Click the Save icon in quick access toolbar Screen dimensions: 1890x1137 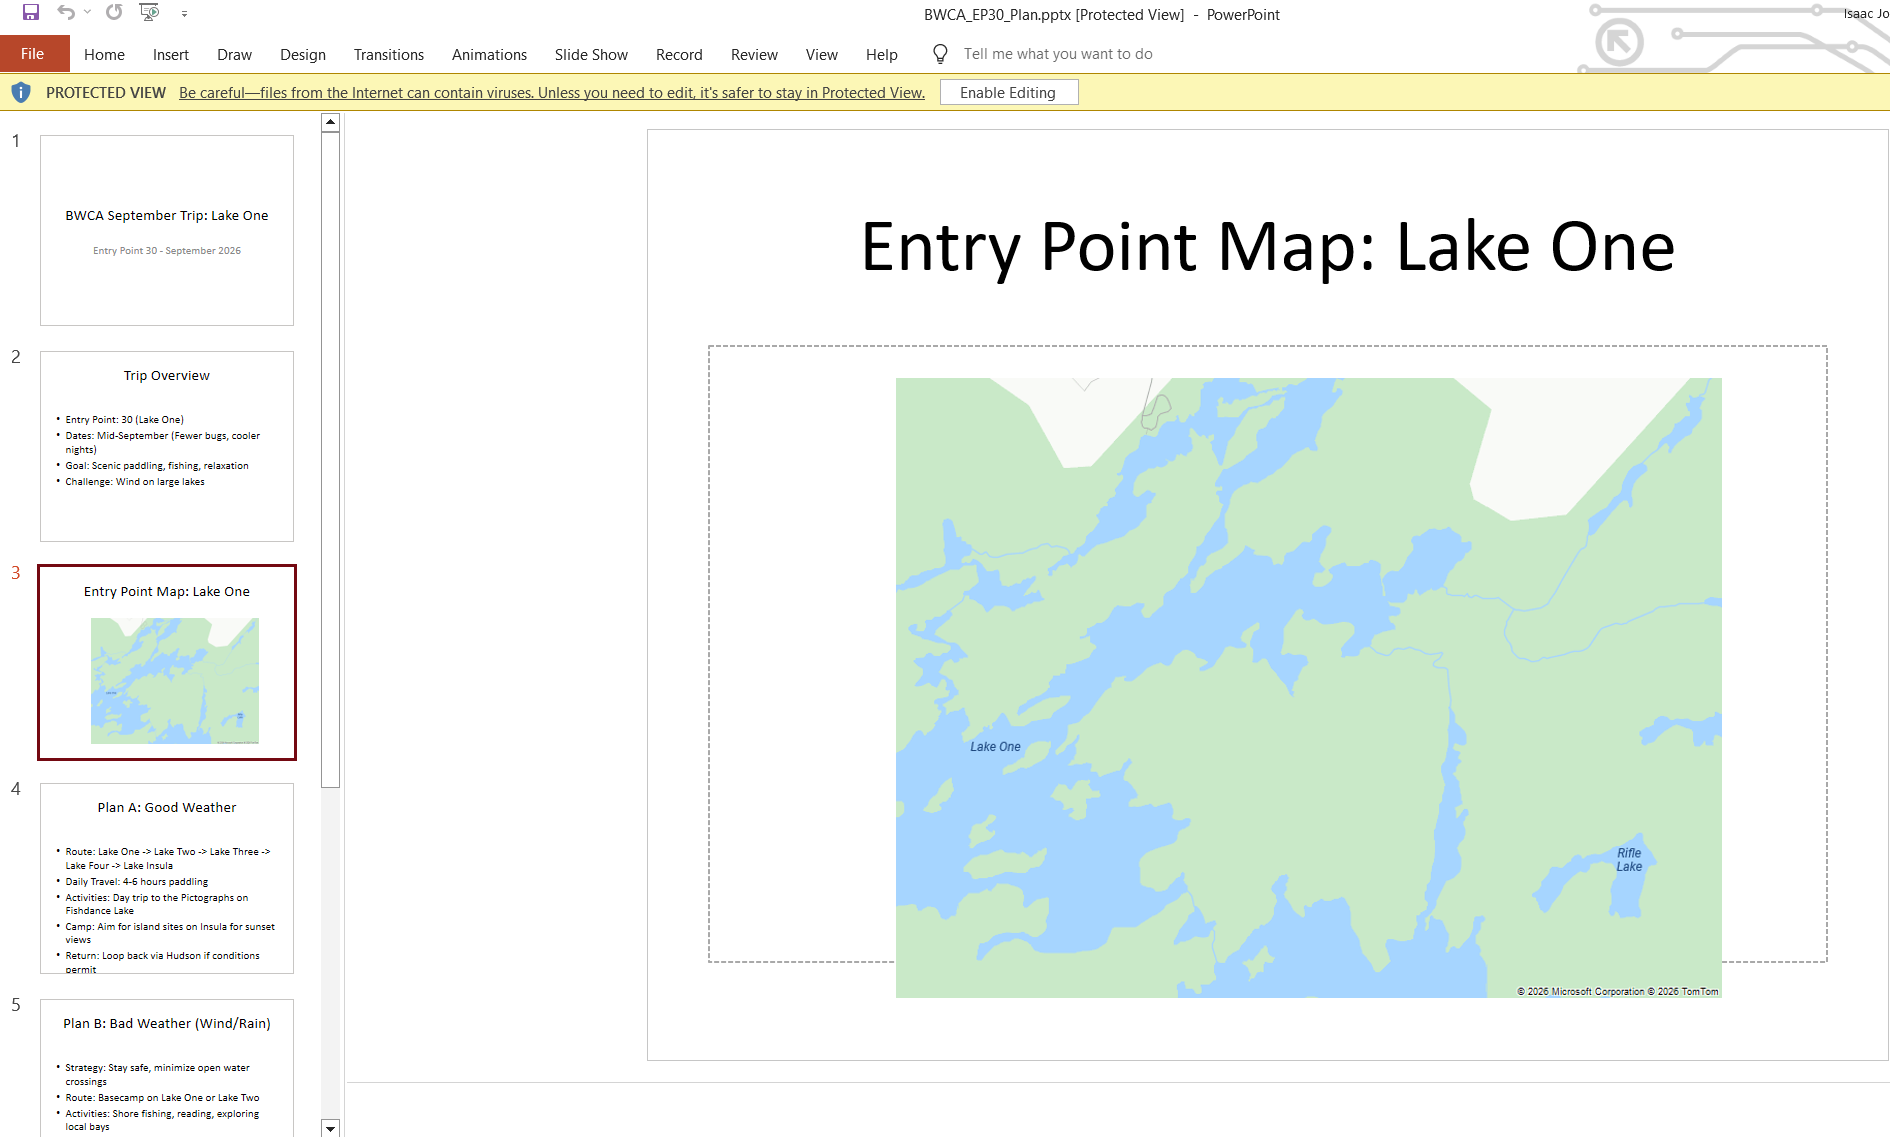(31, 13)
